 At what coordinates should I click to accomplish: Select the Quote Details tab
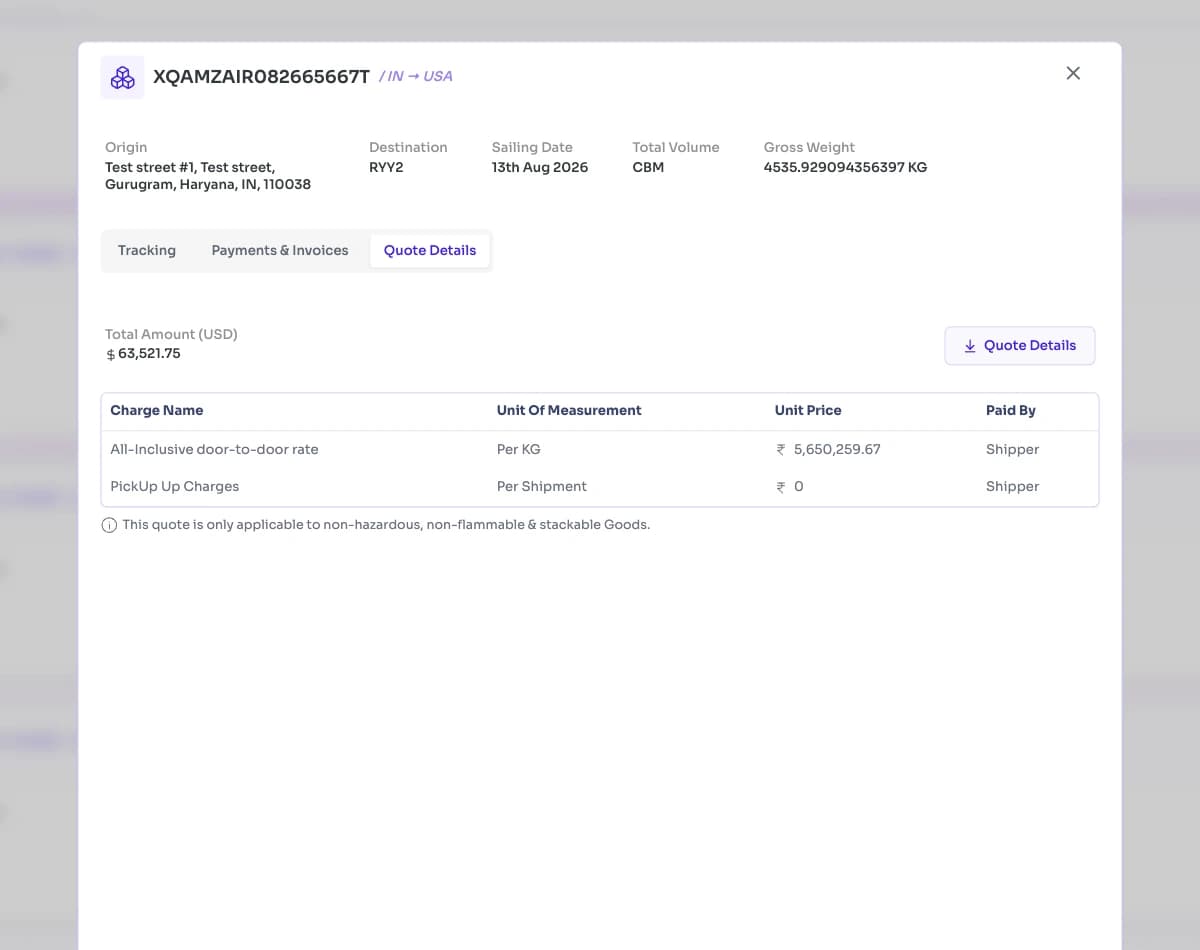[430, 251]
